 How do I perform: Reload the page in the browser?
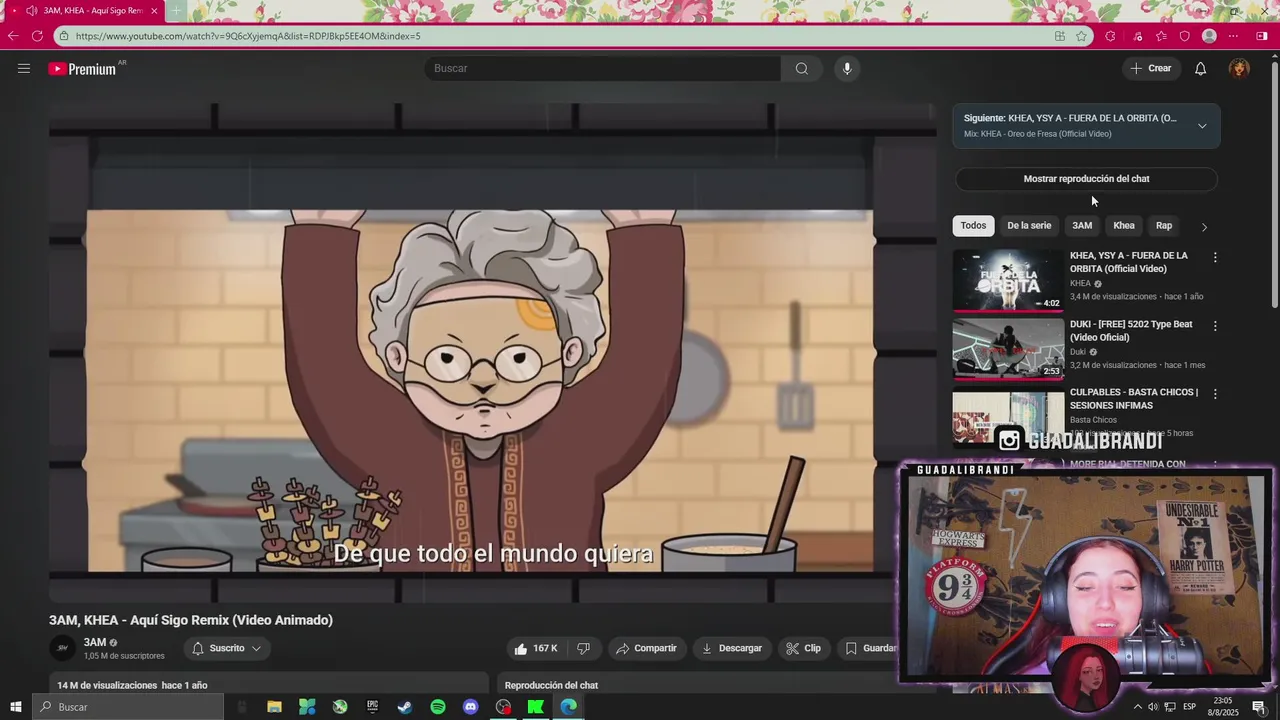pyautogui.click(x=37, y=36)
